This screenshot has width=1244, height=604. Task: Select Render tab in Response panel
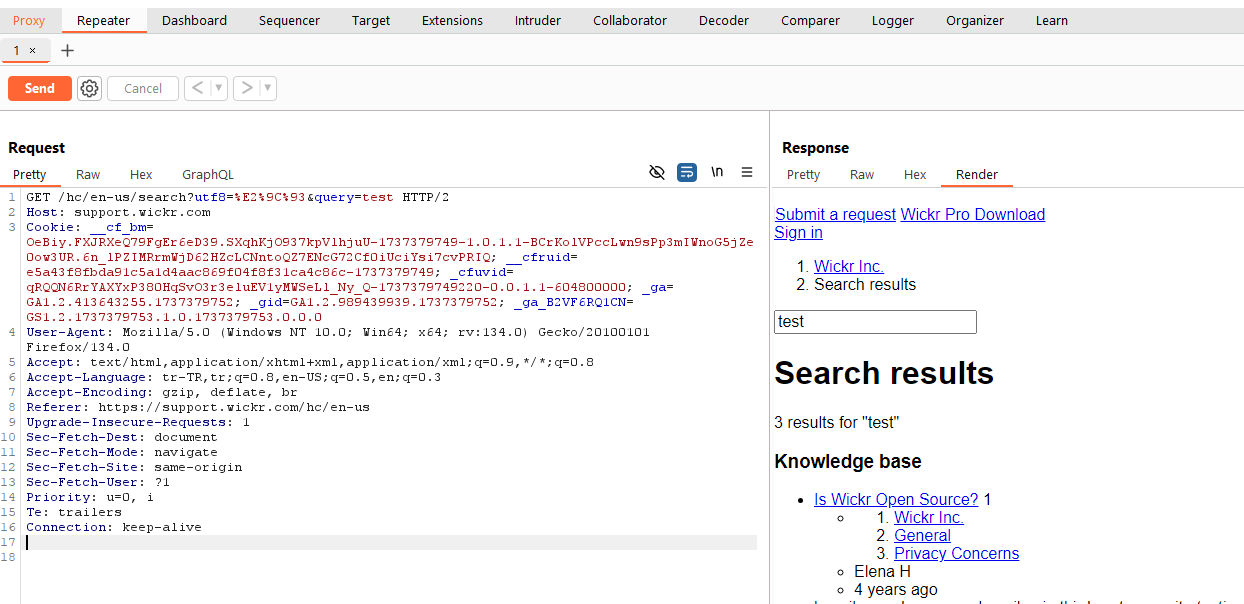pos(977,174)
